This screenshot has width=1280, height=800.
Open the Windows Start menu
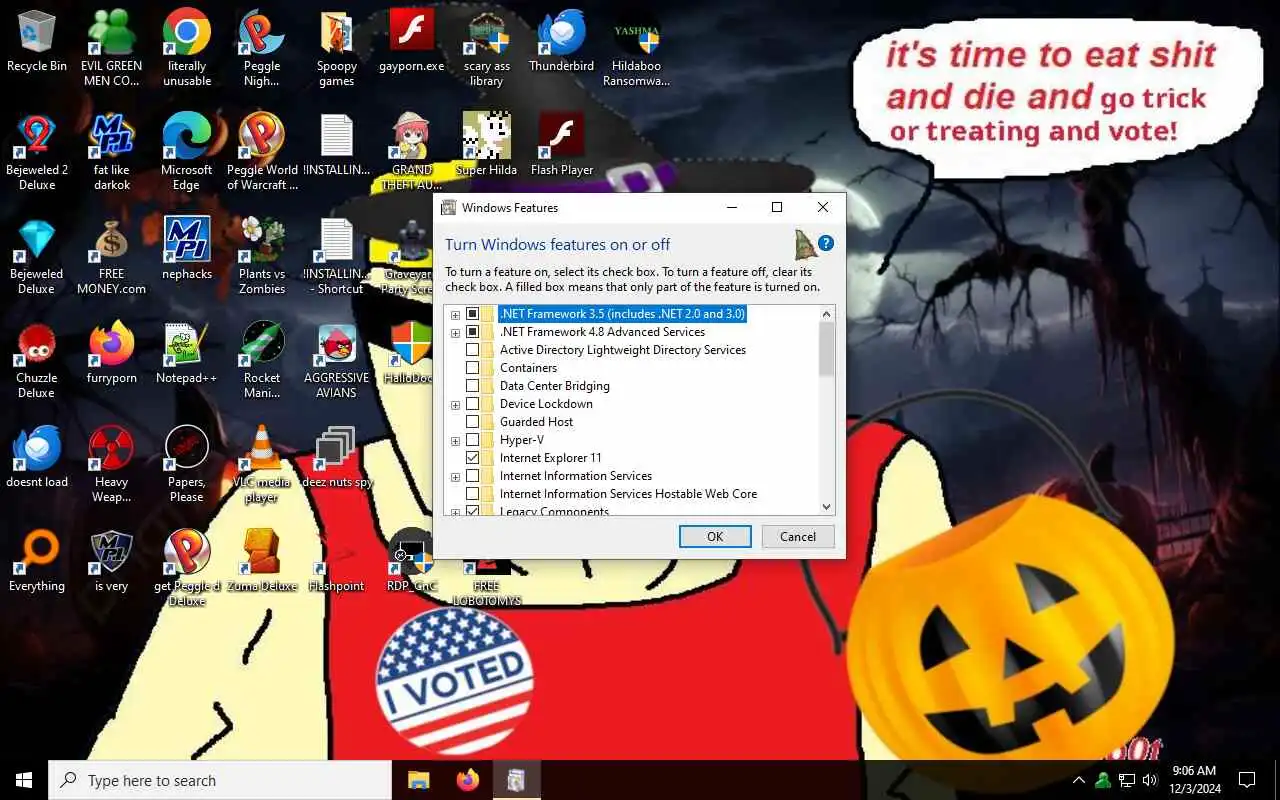[x=23, y=780]
